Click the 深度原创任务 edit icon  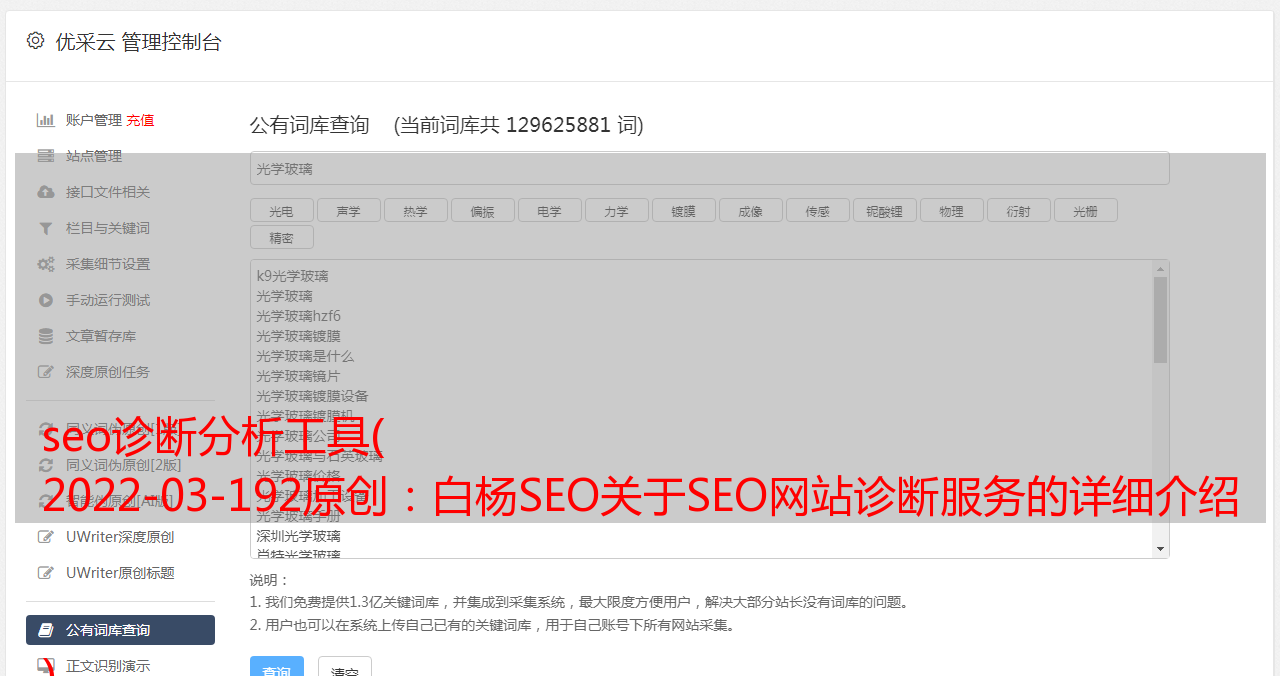(46, 372)
